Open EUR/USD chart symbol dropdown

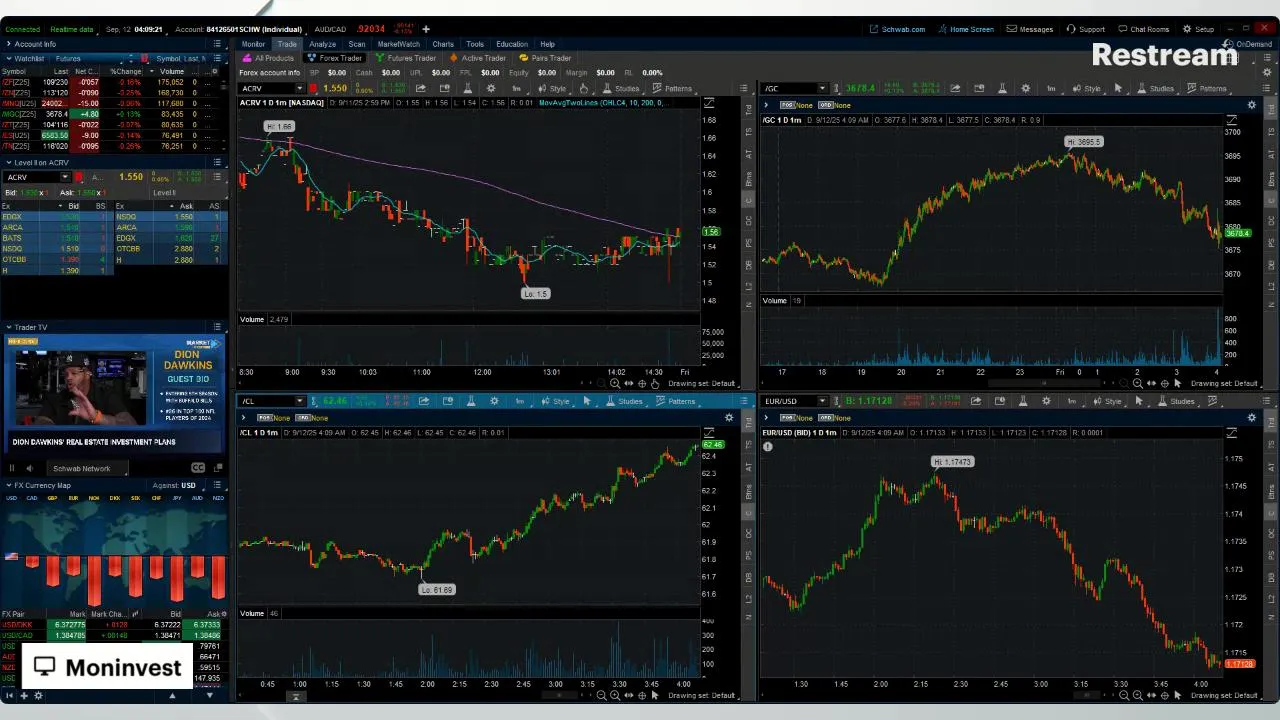(x=823, y=401)
